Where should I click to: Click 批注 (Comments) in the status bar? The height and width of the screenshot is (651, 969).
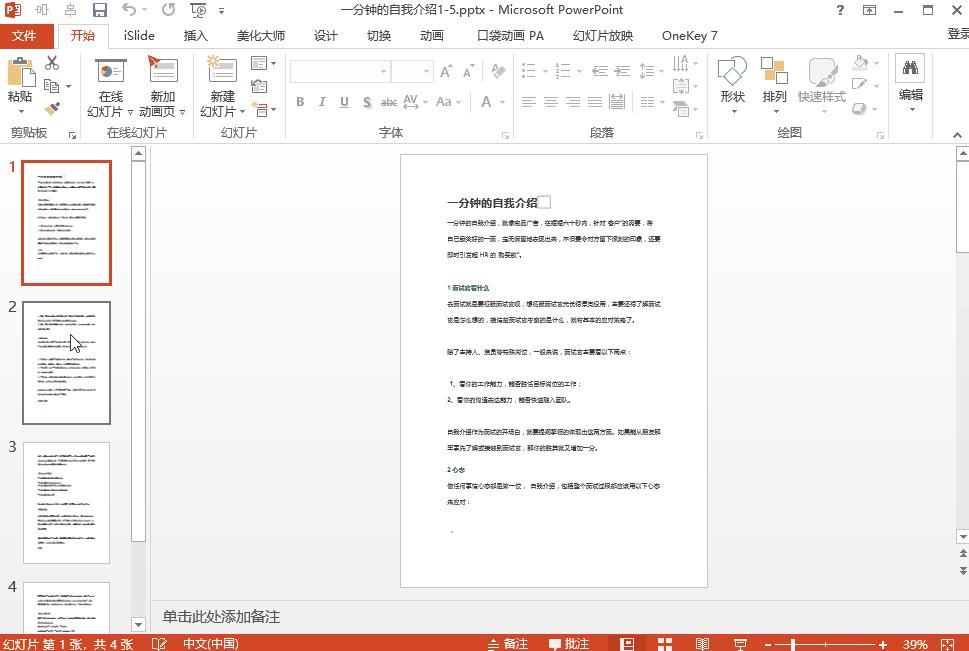[x=573, y=644]
